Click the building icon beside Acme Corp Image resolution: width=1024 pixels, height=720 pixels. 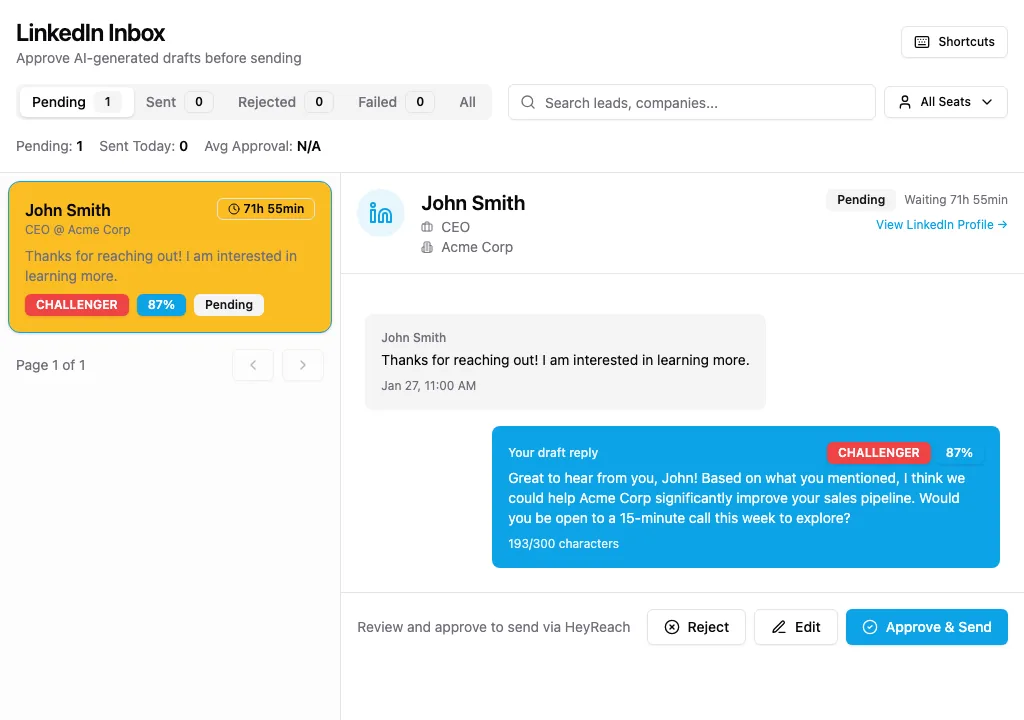(x=427, y=247)
